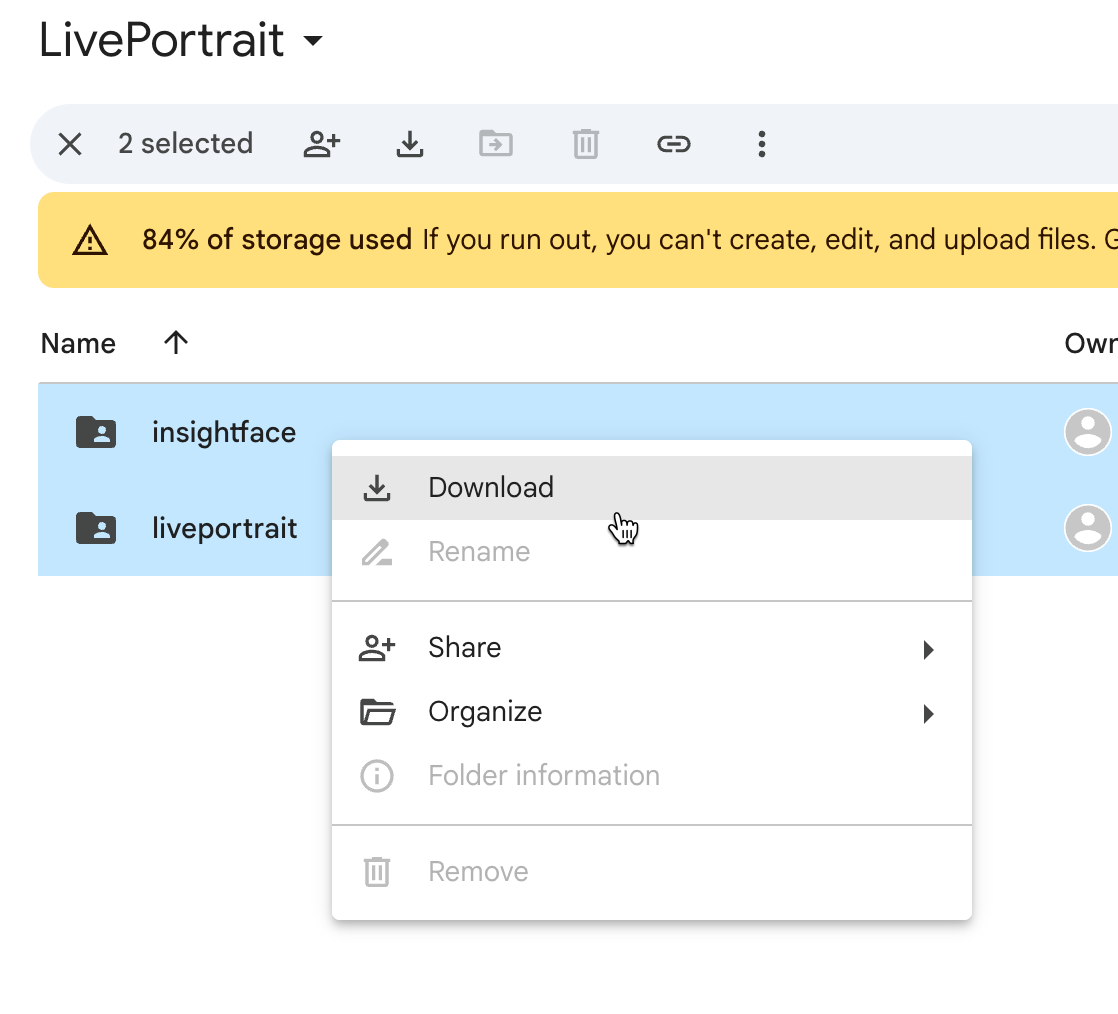Select the insightface folder name
The height and width of the screenshot is (1014, 1118).
[224, 433]
